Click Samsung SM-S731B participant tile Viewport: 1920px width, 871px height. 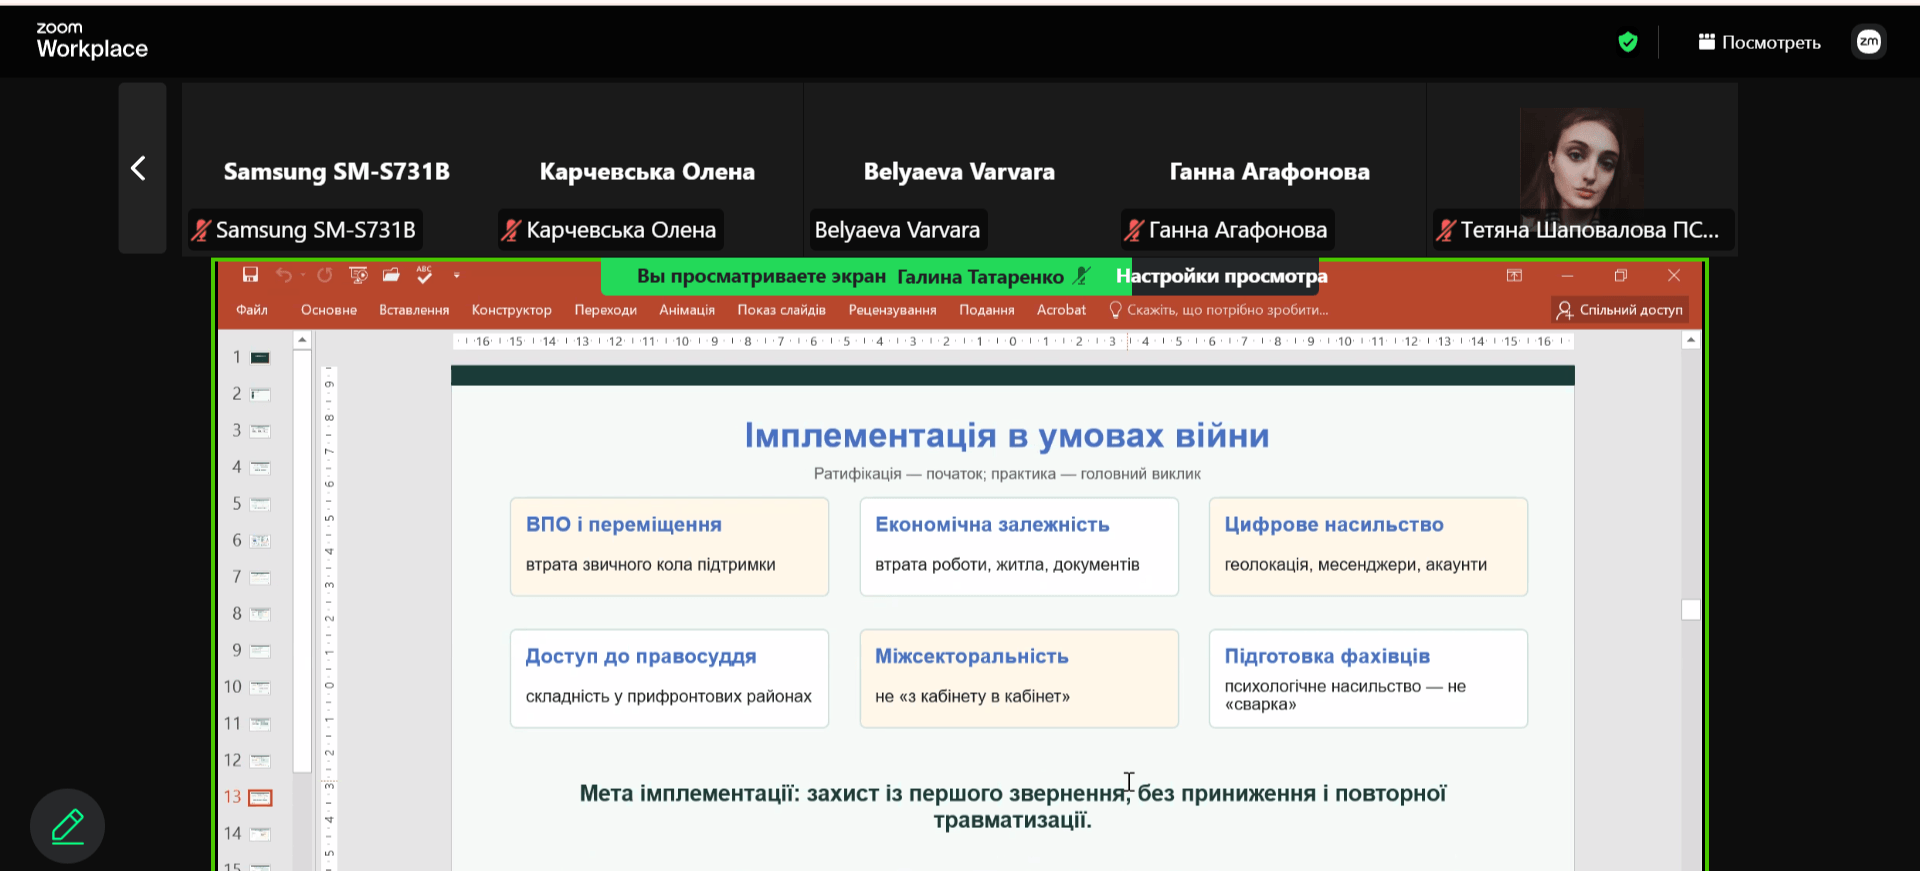click(x=337, y=168)
